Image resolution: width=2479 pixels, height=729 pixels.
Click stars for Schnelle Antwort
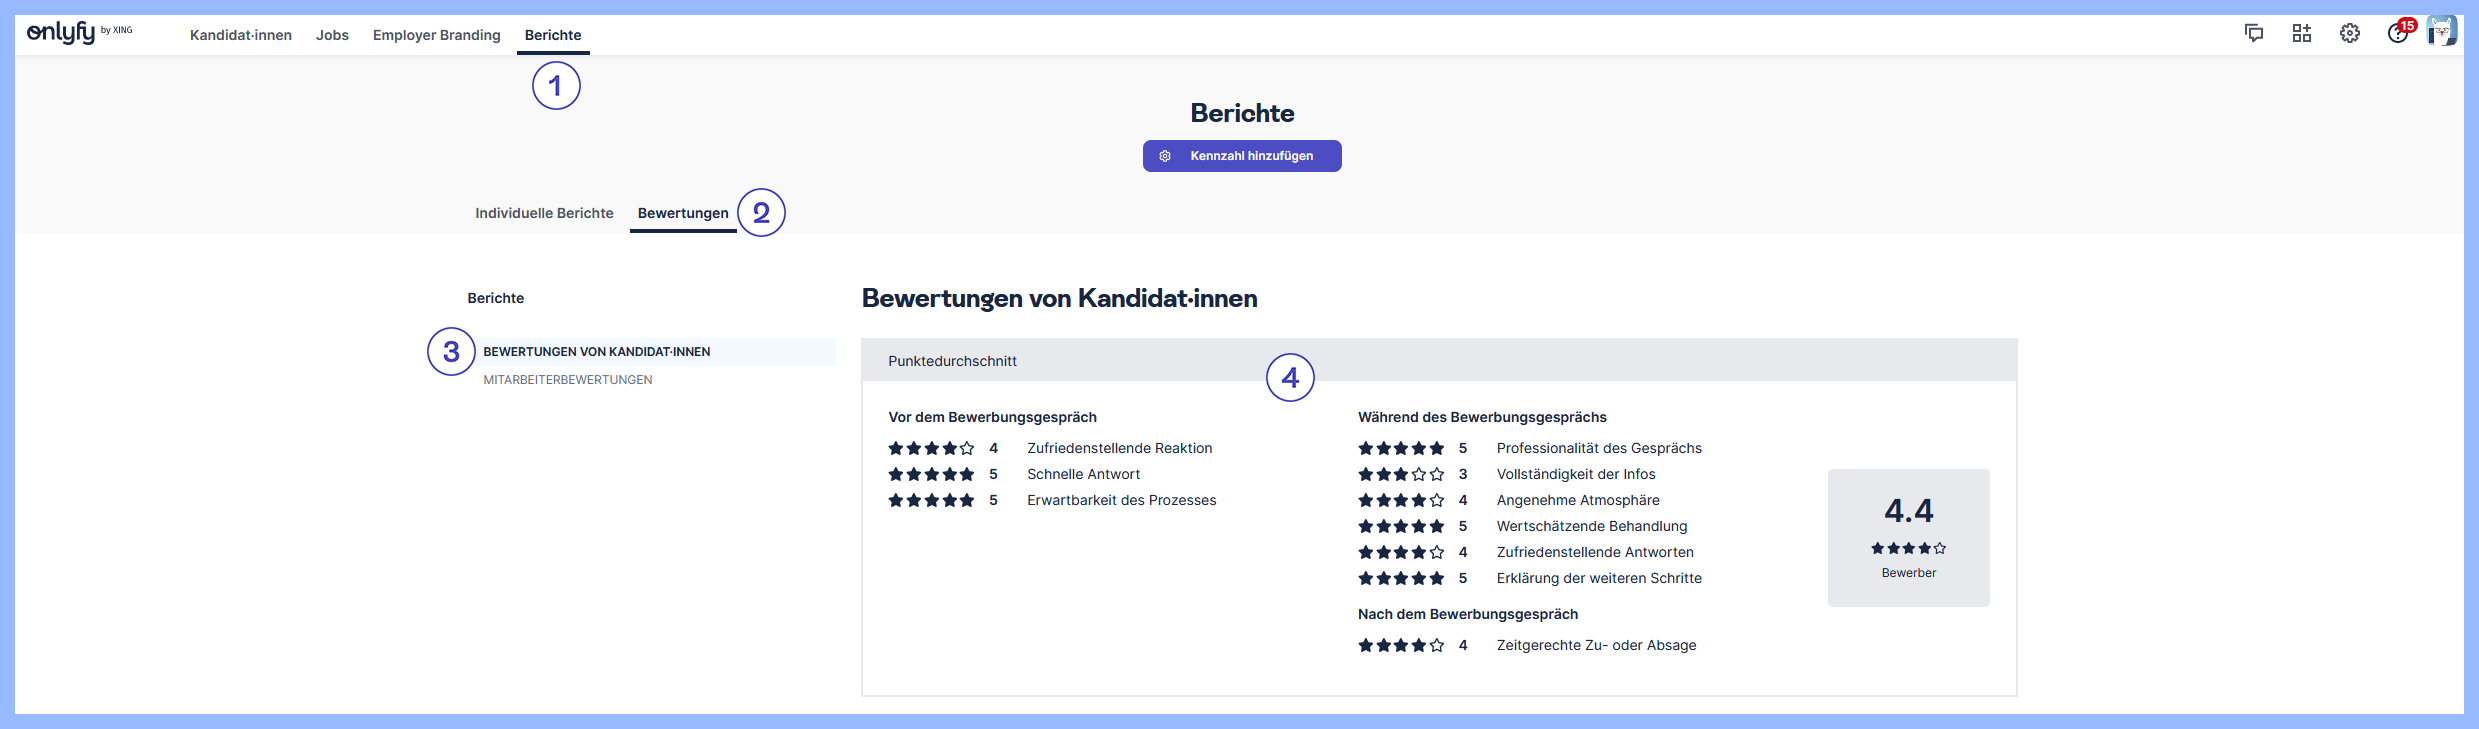931,474
